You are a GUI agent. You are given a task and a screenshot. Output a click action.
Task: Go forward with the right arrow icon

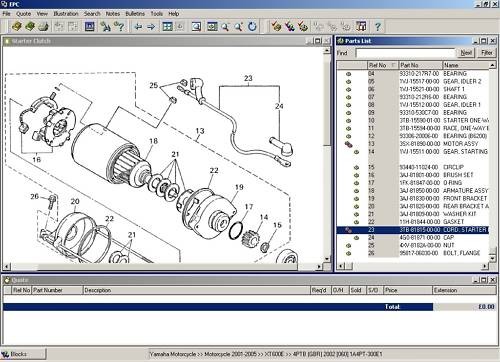[x=151, y=27]
